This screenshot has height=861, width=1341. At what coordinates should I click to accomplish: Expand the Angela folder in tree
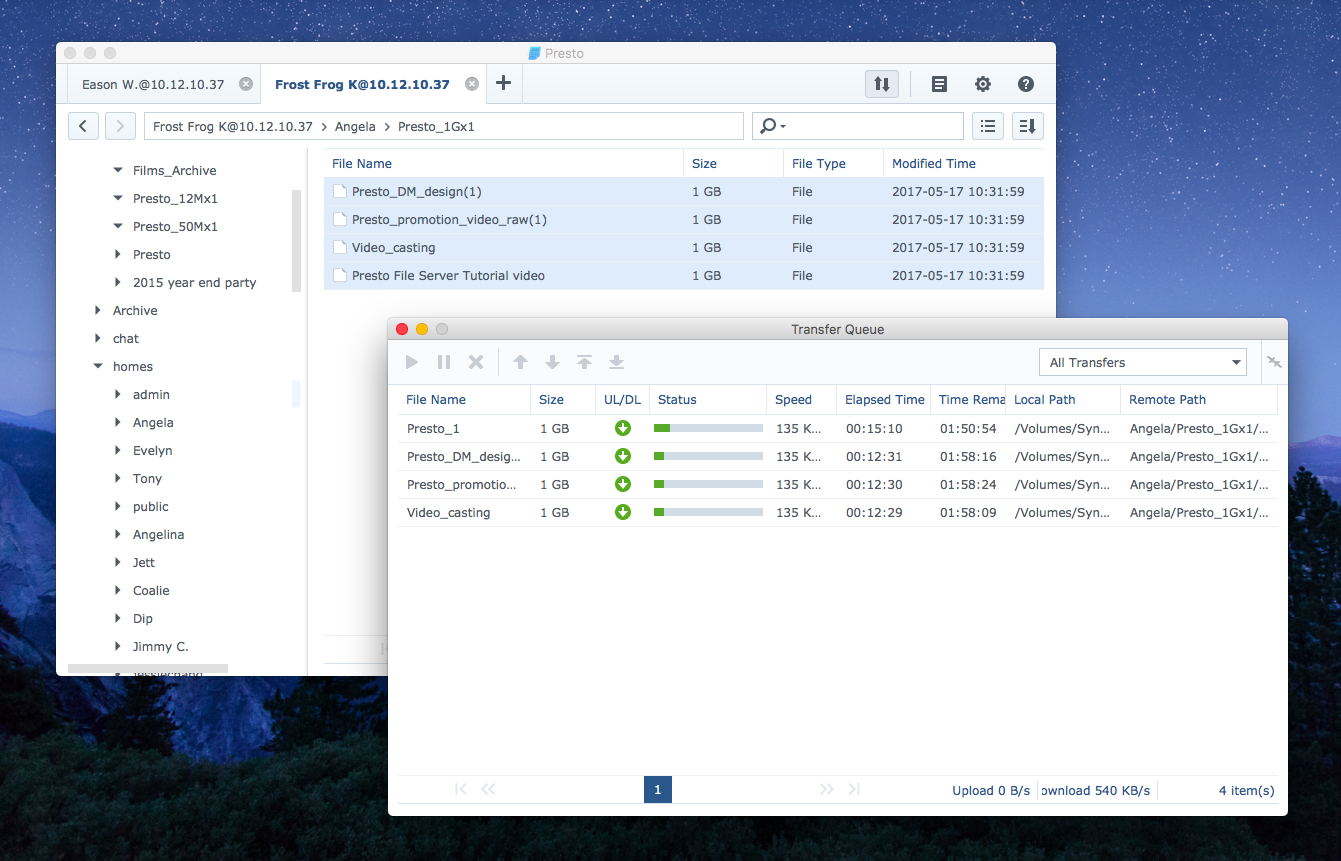(119, 423)
